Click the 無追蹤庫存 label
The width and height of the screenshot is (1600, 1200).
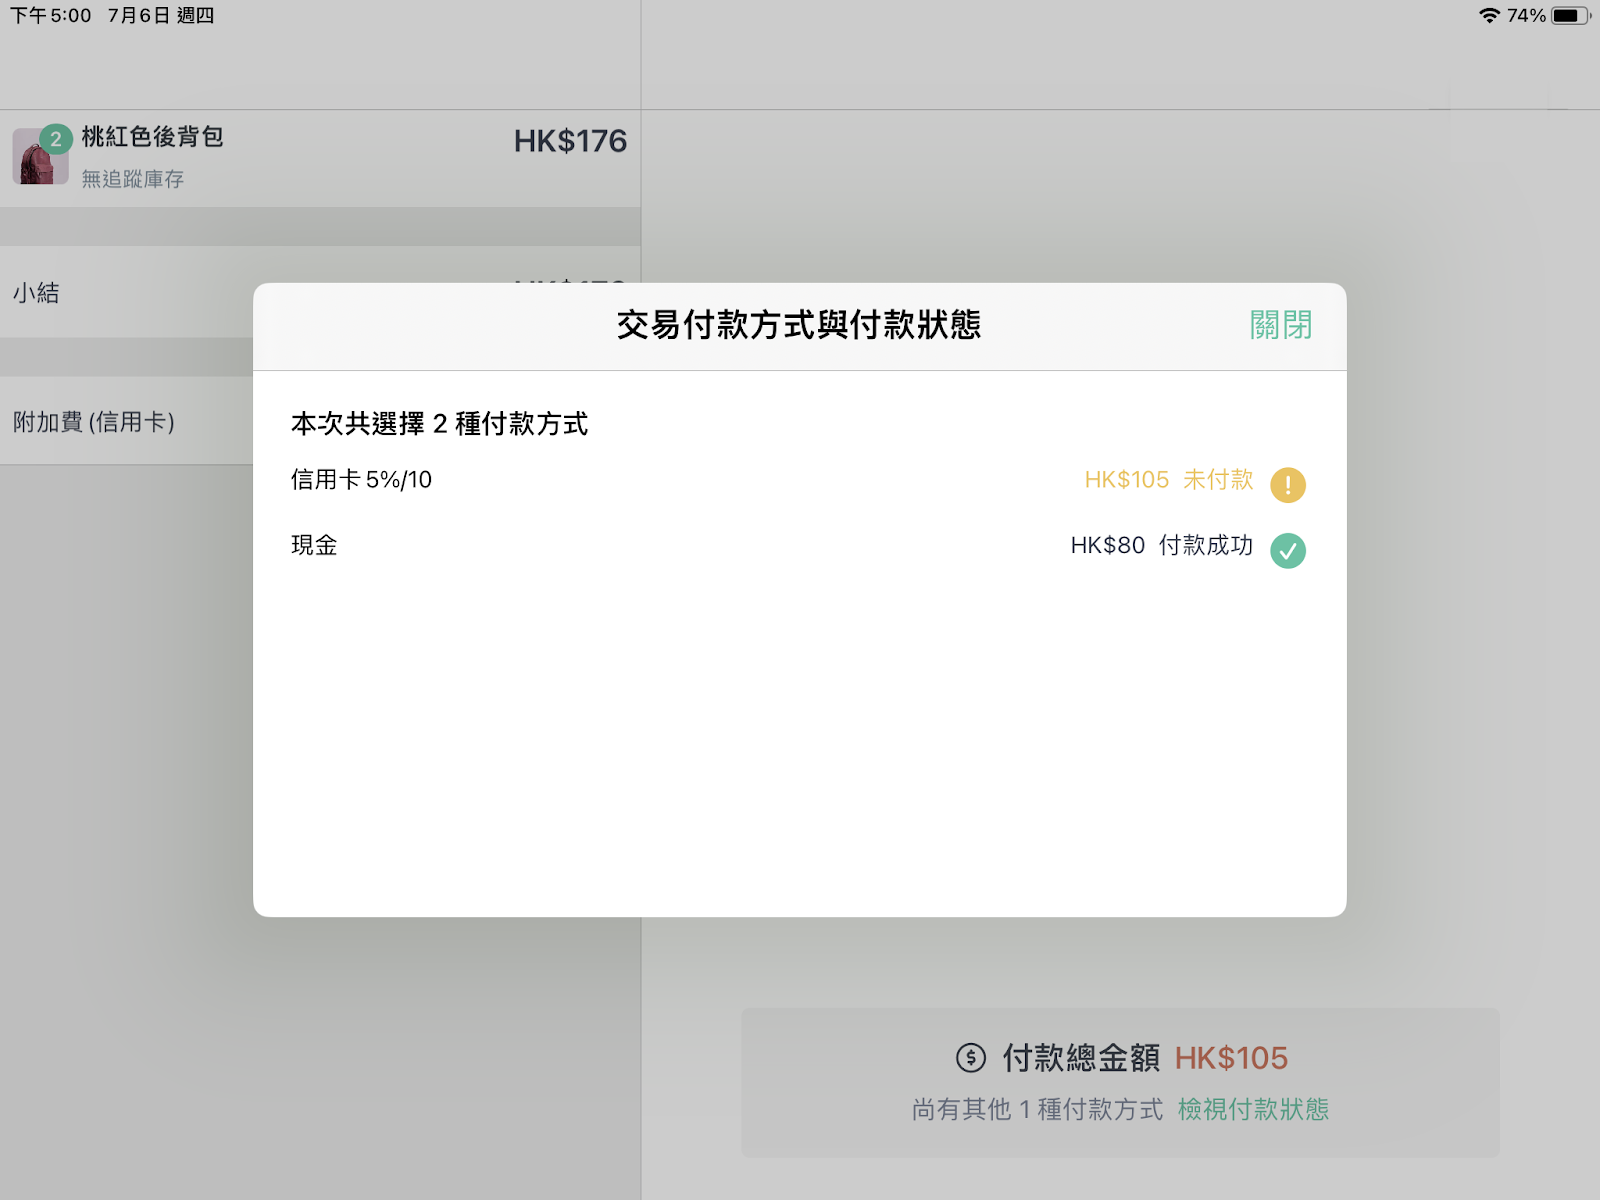(133, 179)
